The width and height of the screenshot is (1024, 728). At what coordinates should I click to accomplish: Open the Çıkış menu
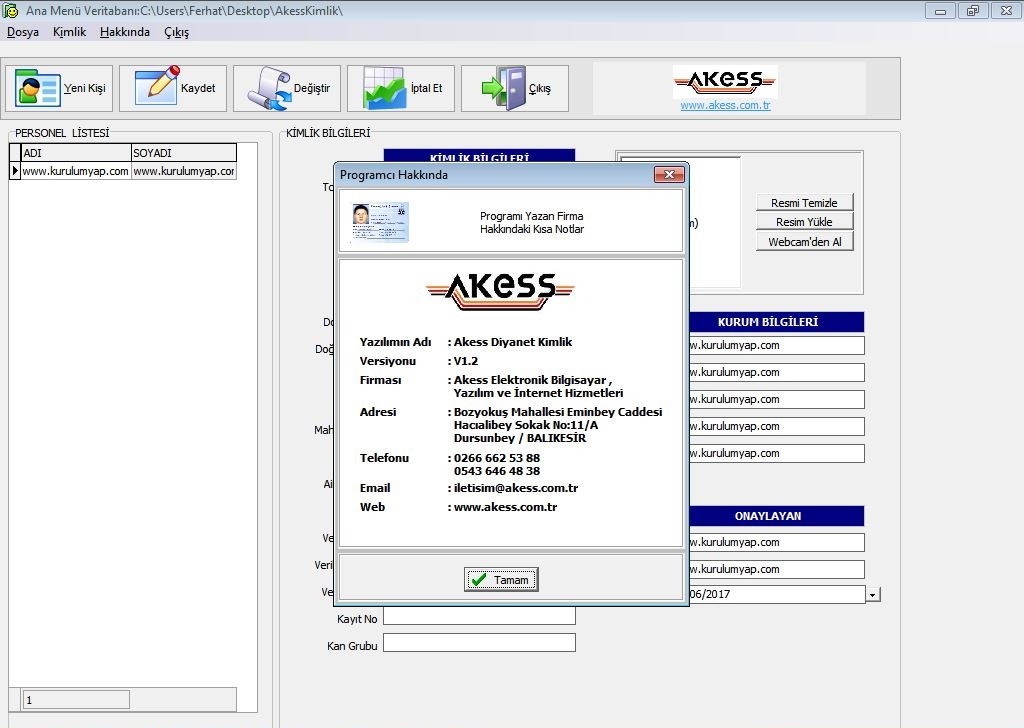(176, 32)
